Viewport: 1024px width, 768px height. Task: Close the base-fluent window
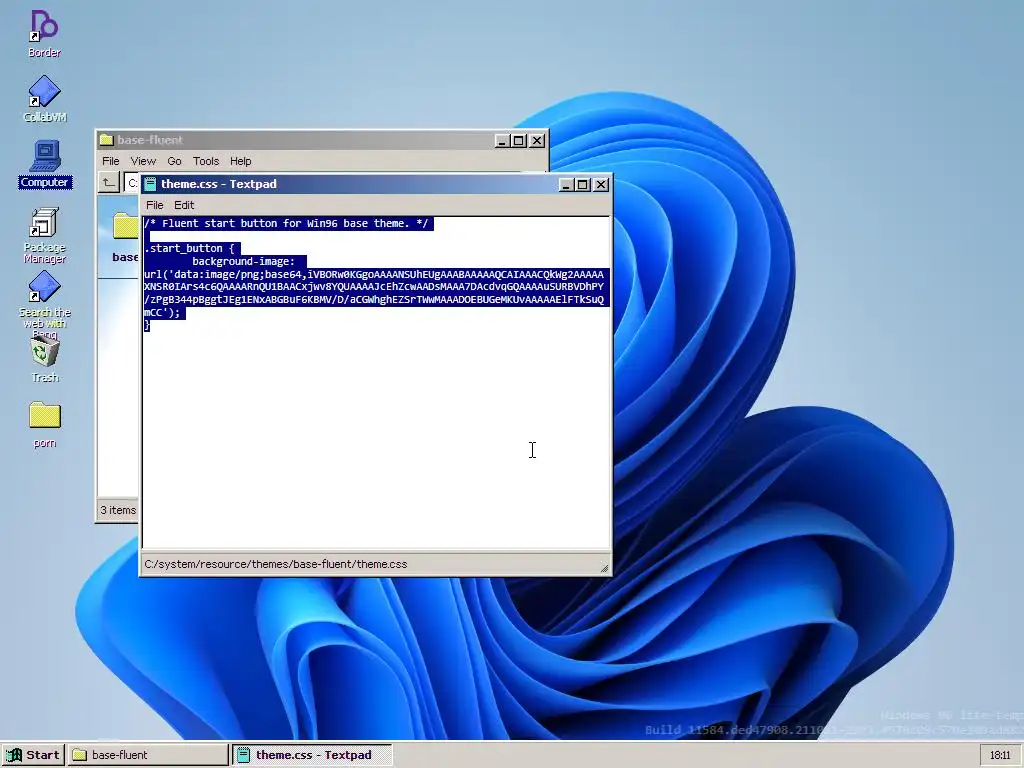click(x=537, y=140)
